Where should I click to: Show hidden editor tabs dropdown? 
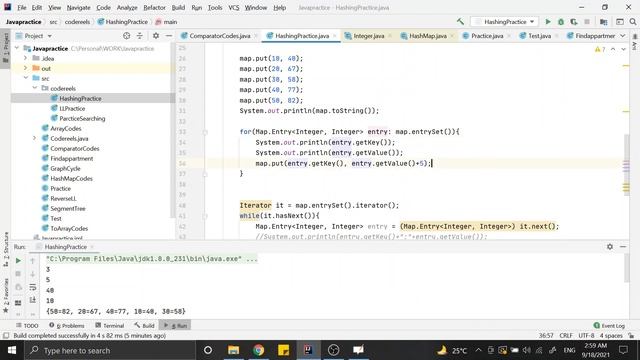click(622, 36)
